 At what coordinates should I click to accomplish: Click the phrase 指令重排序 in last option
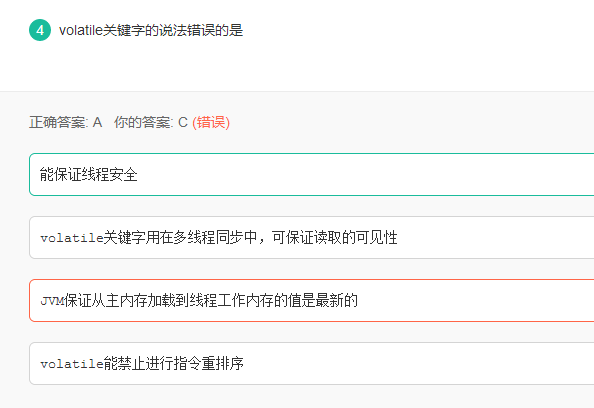pyautogui.click(x=209, y=363)
